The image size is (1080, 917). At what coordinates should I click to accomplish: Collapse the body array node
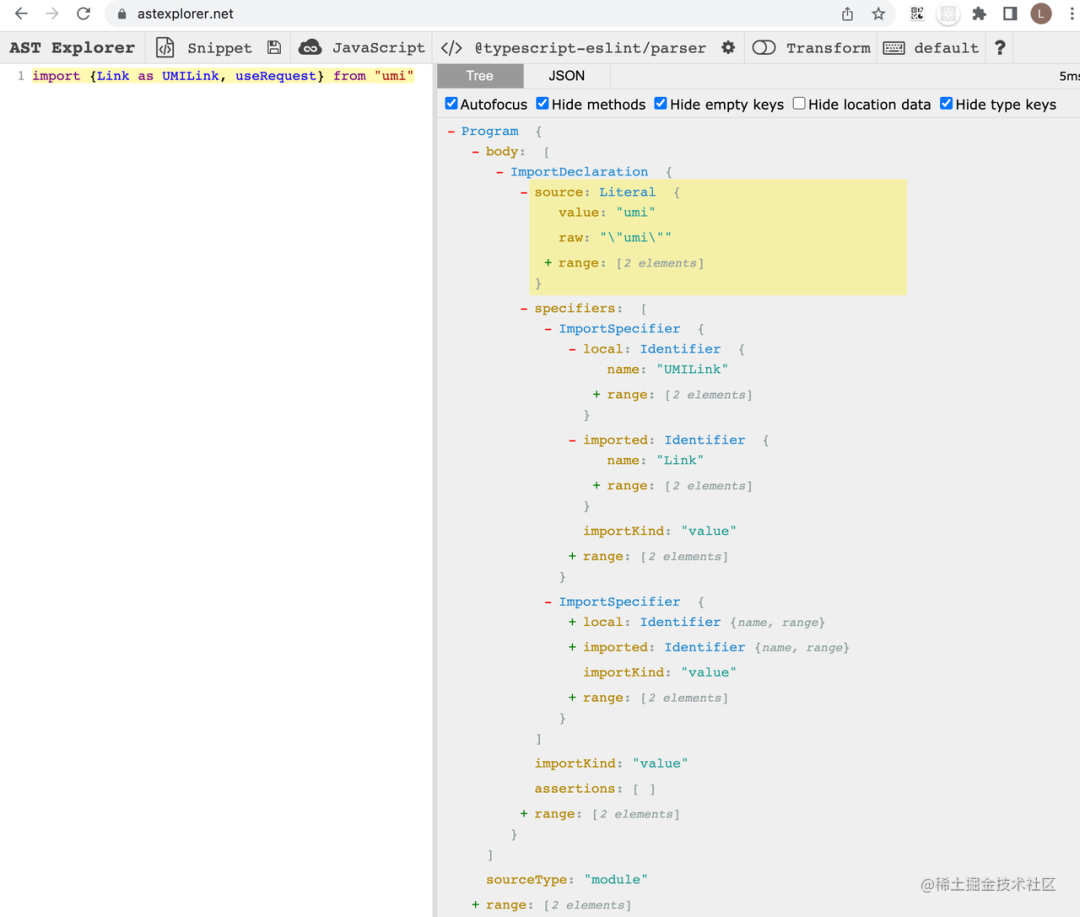(475, 152)
